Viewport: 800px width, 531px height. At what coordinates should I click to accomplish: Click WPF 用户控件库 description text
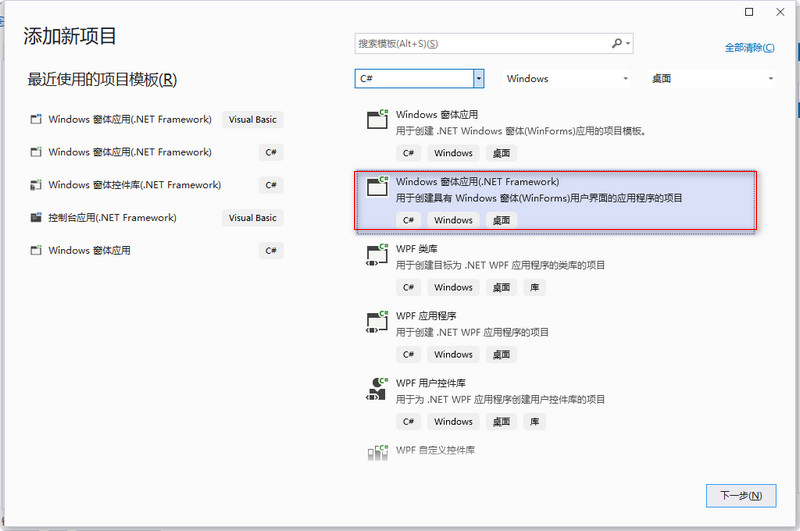click(500, 399)
